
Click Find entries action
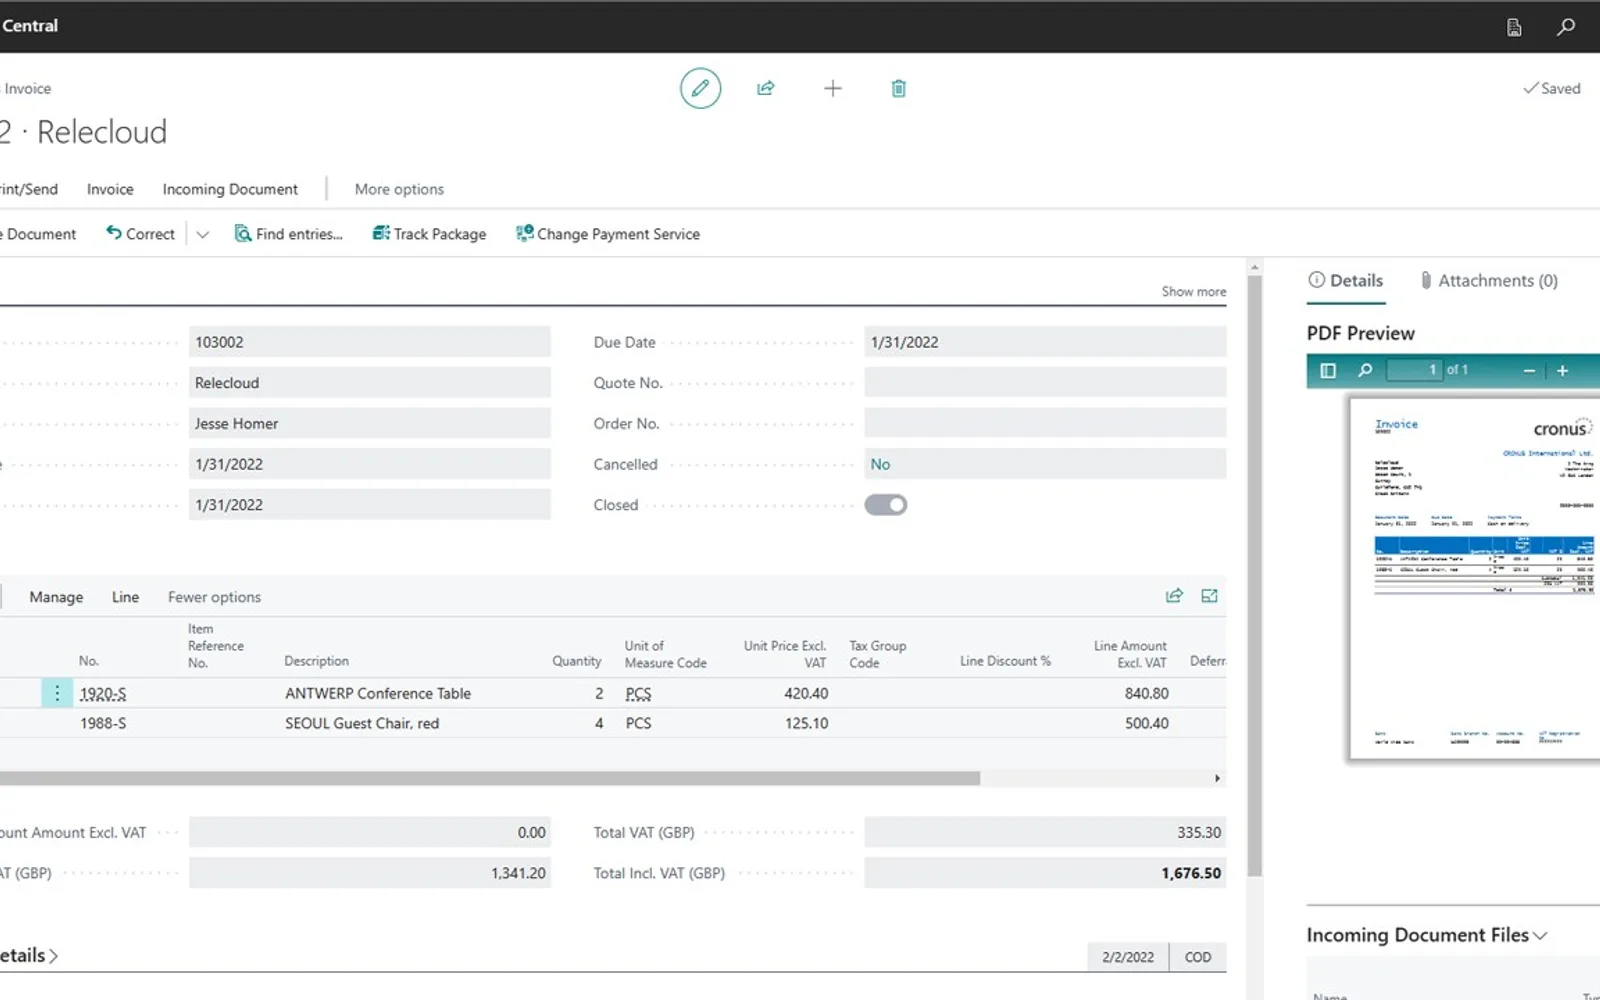(x=288, y=233)
